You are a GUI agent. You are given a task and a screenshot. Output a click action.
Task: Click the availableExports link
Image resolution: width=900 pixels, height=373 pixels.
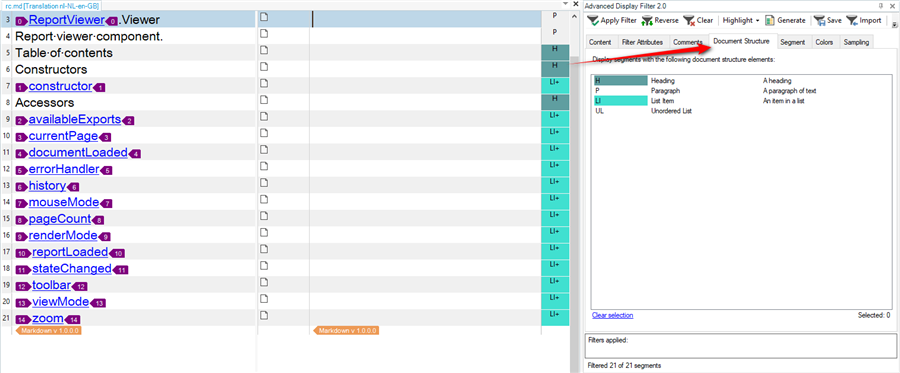click(75, 119)
